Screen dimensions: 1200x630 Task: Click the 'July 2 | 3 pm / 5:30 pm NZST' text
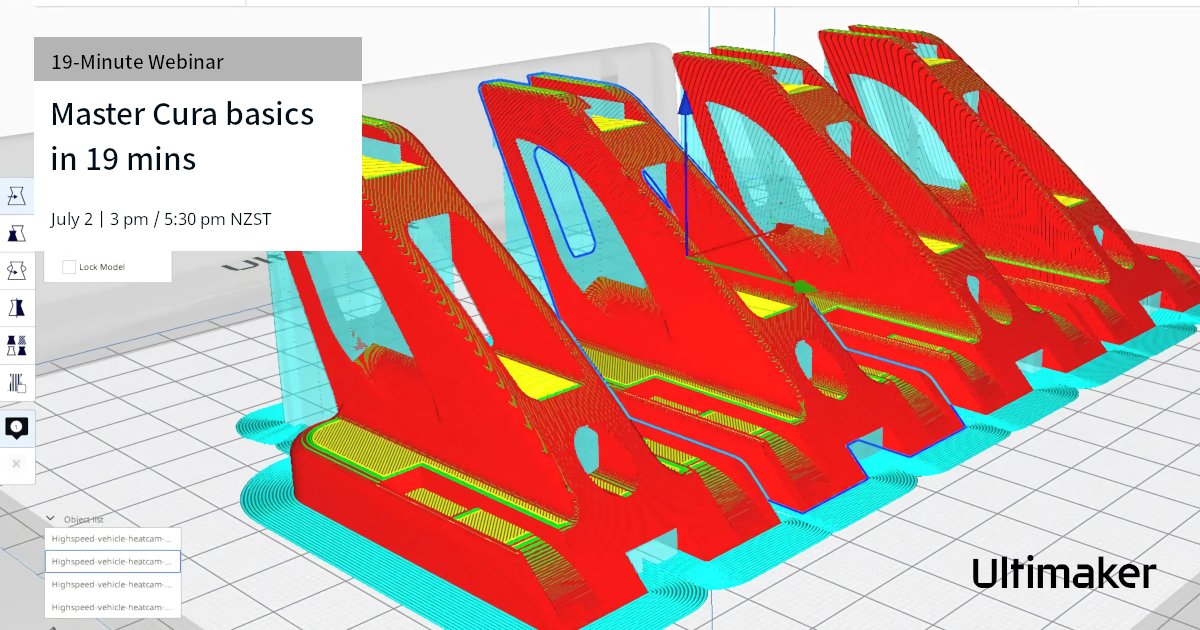tap(161, 219)
